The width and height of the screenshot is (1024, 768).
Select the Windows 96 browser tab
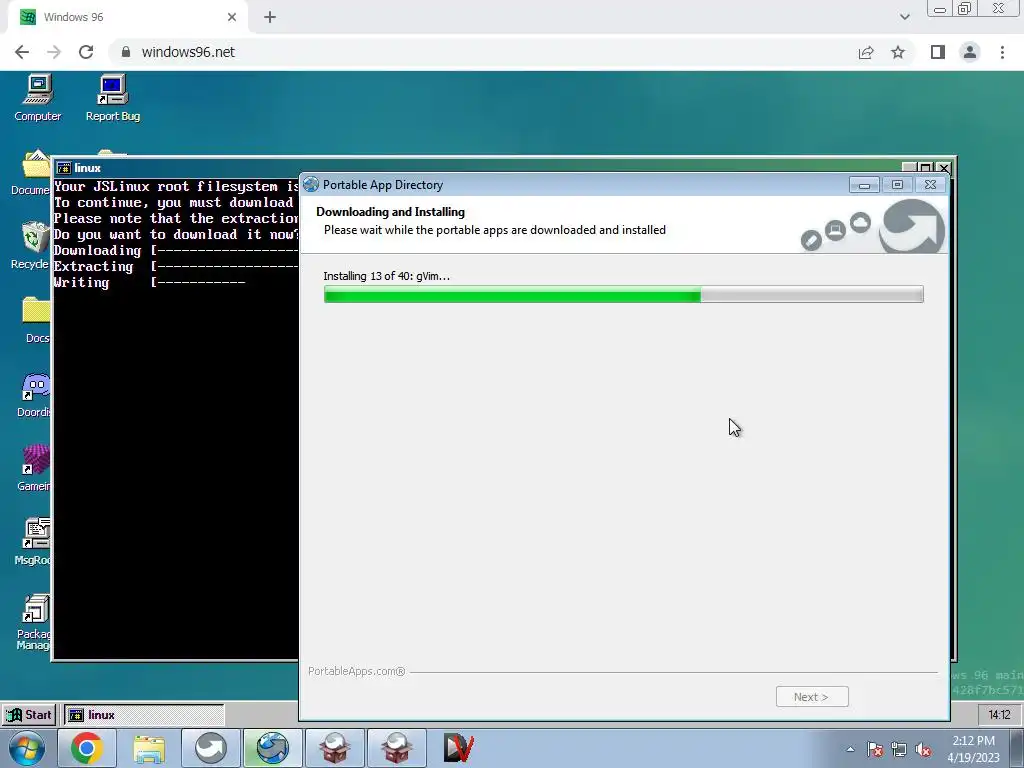tap(127, 17)
